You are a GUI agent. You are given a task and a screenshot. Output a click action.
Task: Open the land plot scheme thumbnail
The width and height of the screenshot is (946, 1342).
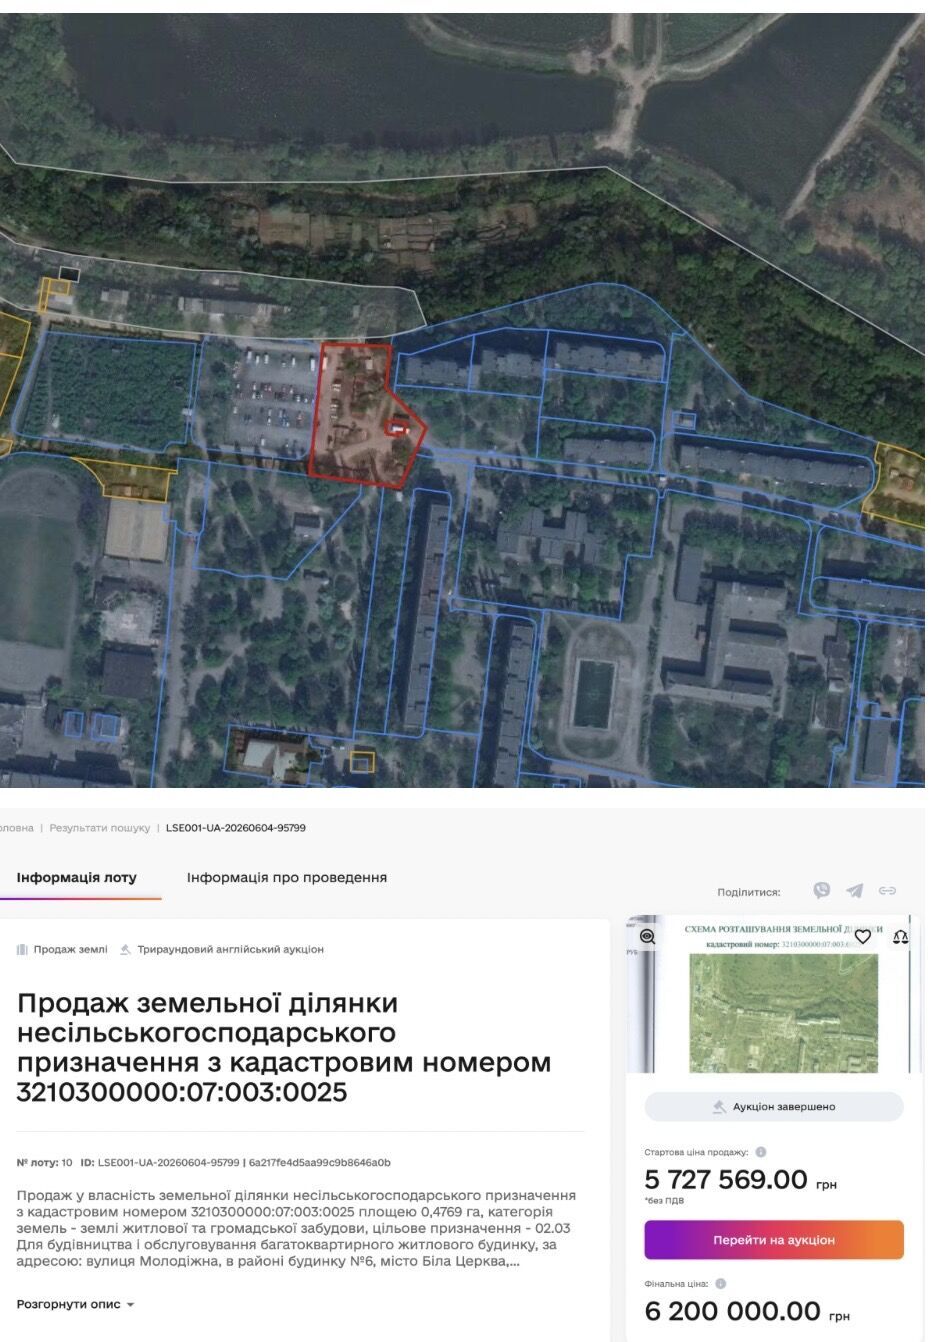point(774,994)
